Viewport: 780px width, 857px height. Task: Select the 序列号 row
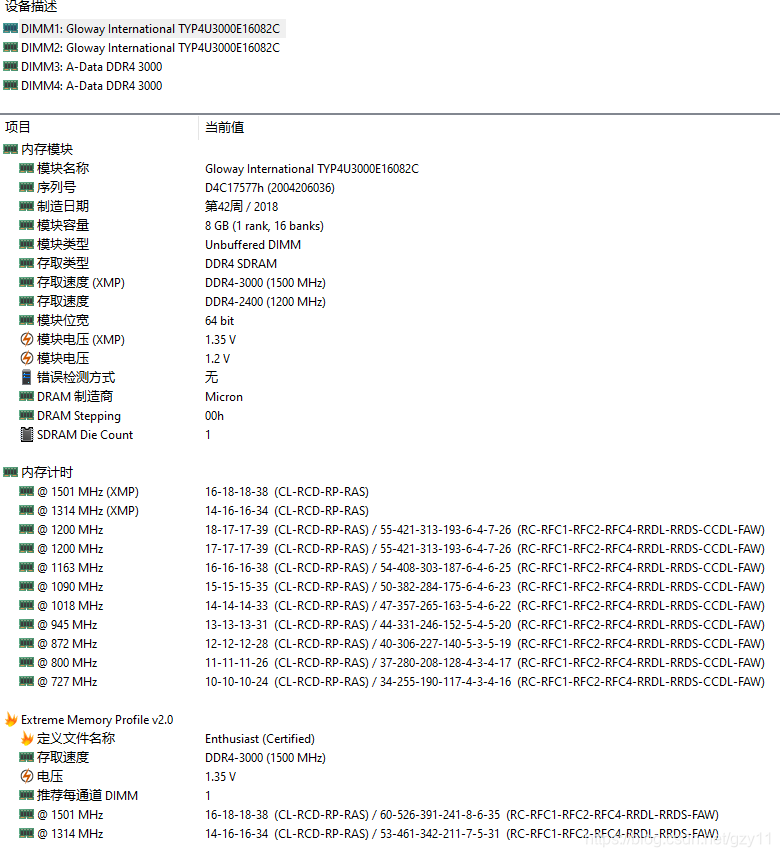[56, 188]
